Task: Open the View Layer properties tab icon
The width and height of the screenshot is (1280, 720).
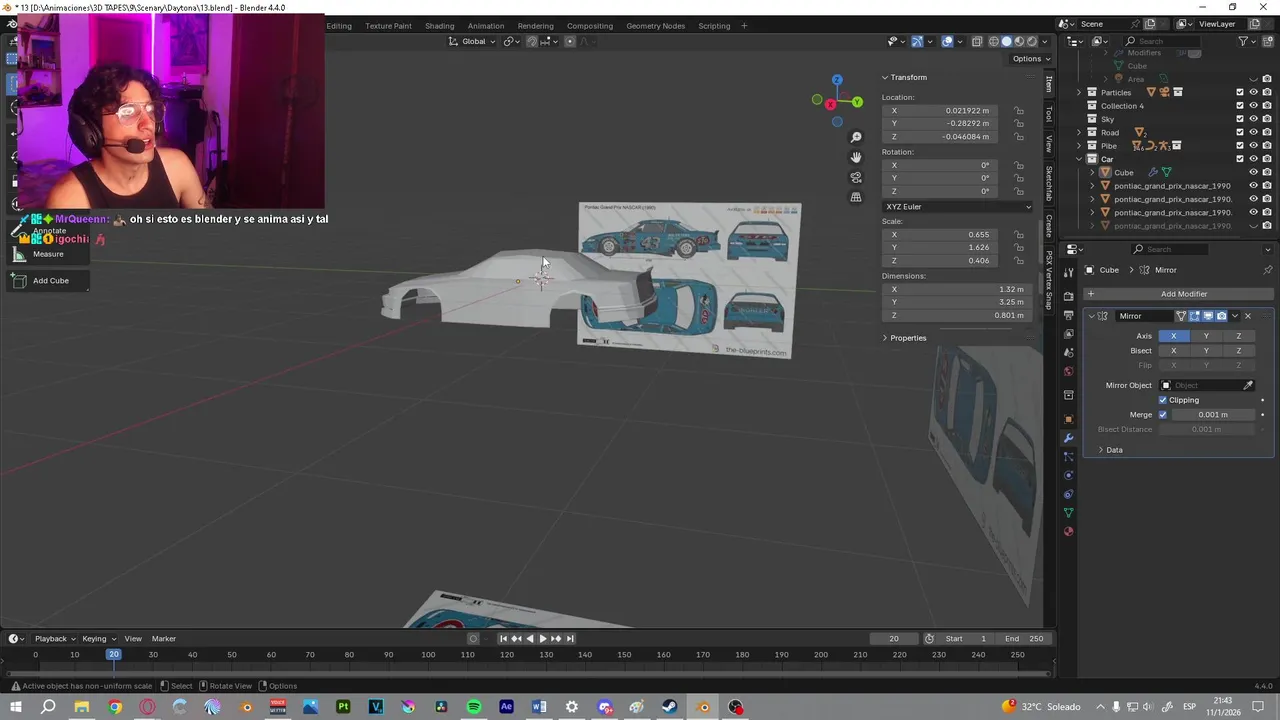Action: [x=1068, y=334]
